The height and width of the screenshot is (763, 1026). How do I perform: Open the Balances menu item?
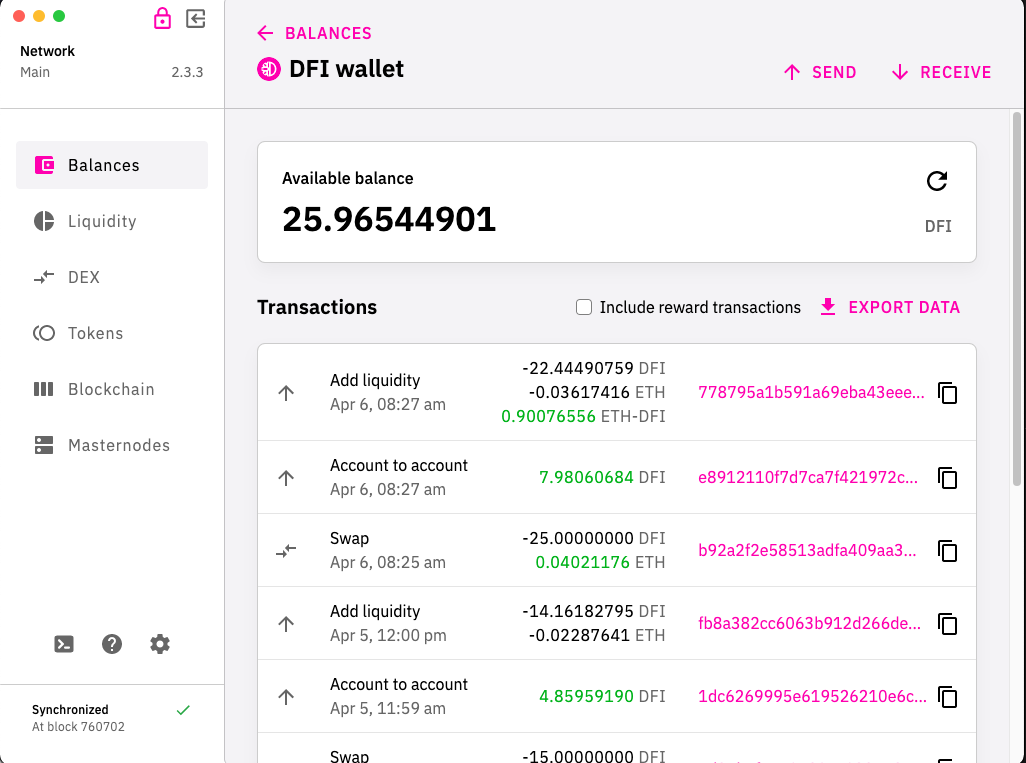click(x=112, y=165)
